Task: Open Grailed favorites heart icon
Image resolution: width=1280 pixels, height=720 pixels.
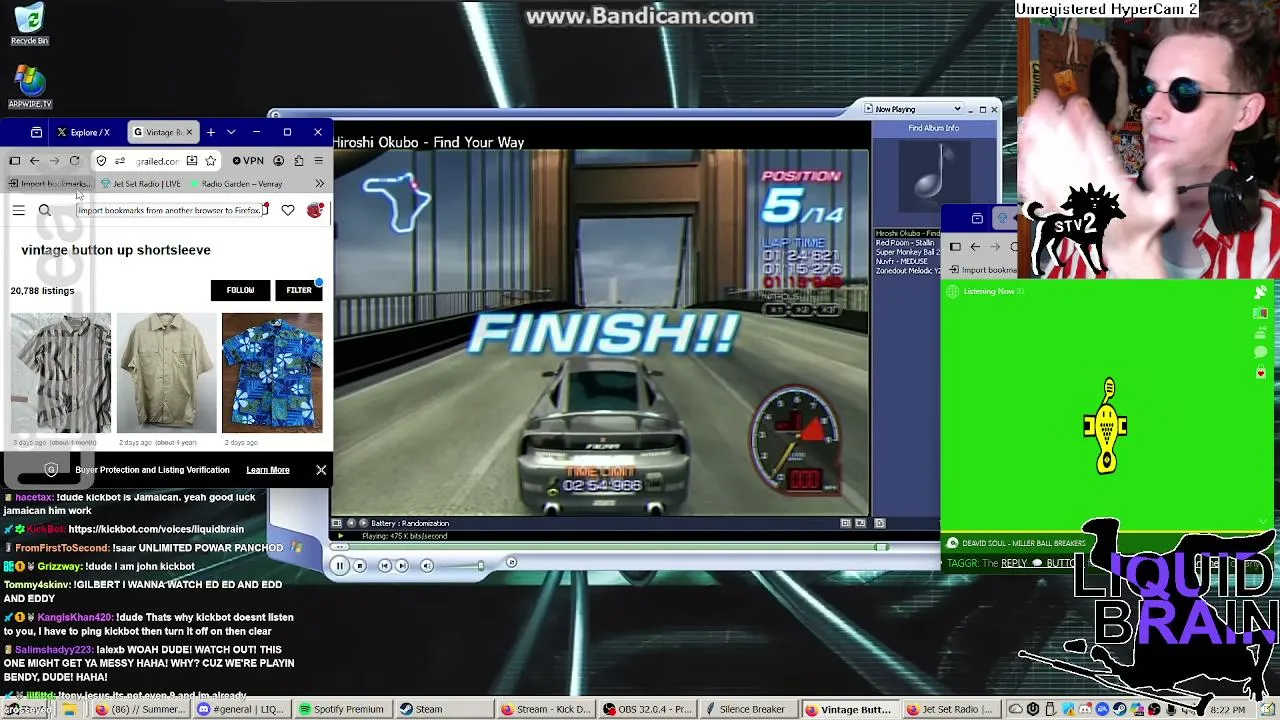Action: (288, 210)
